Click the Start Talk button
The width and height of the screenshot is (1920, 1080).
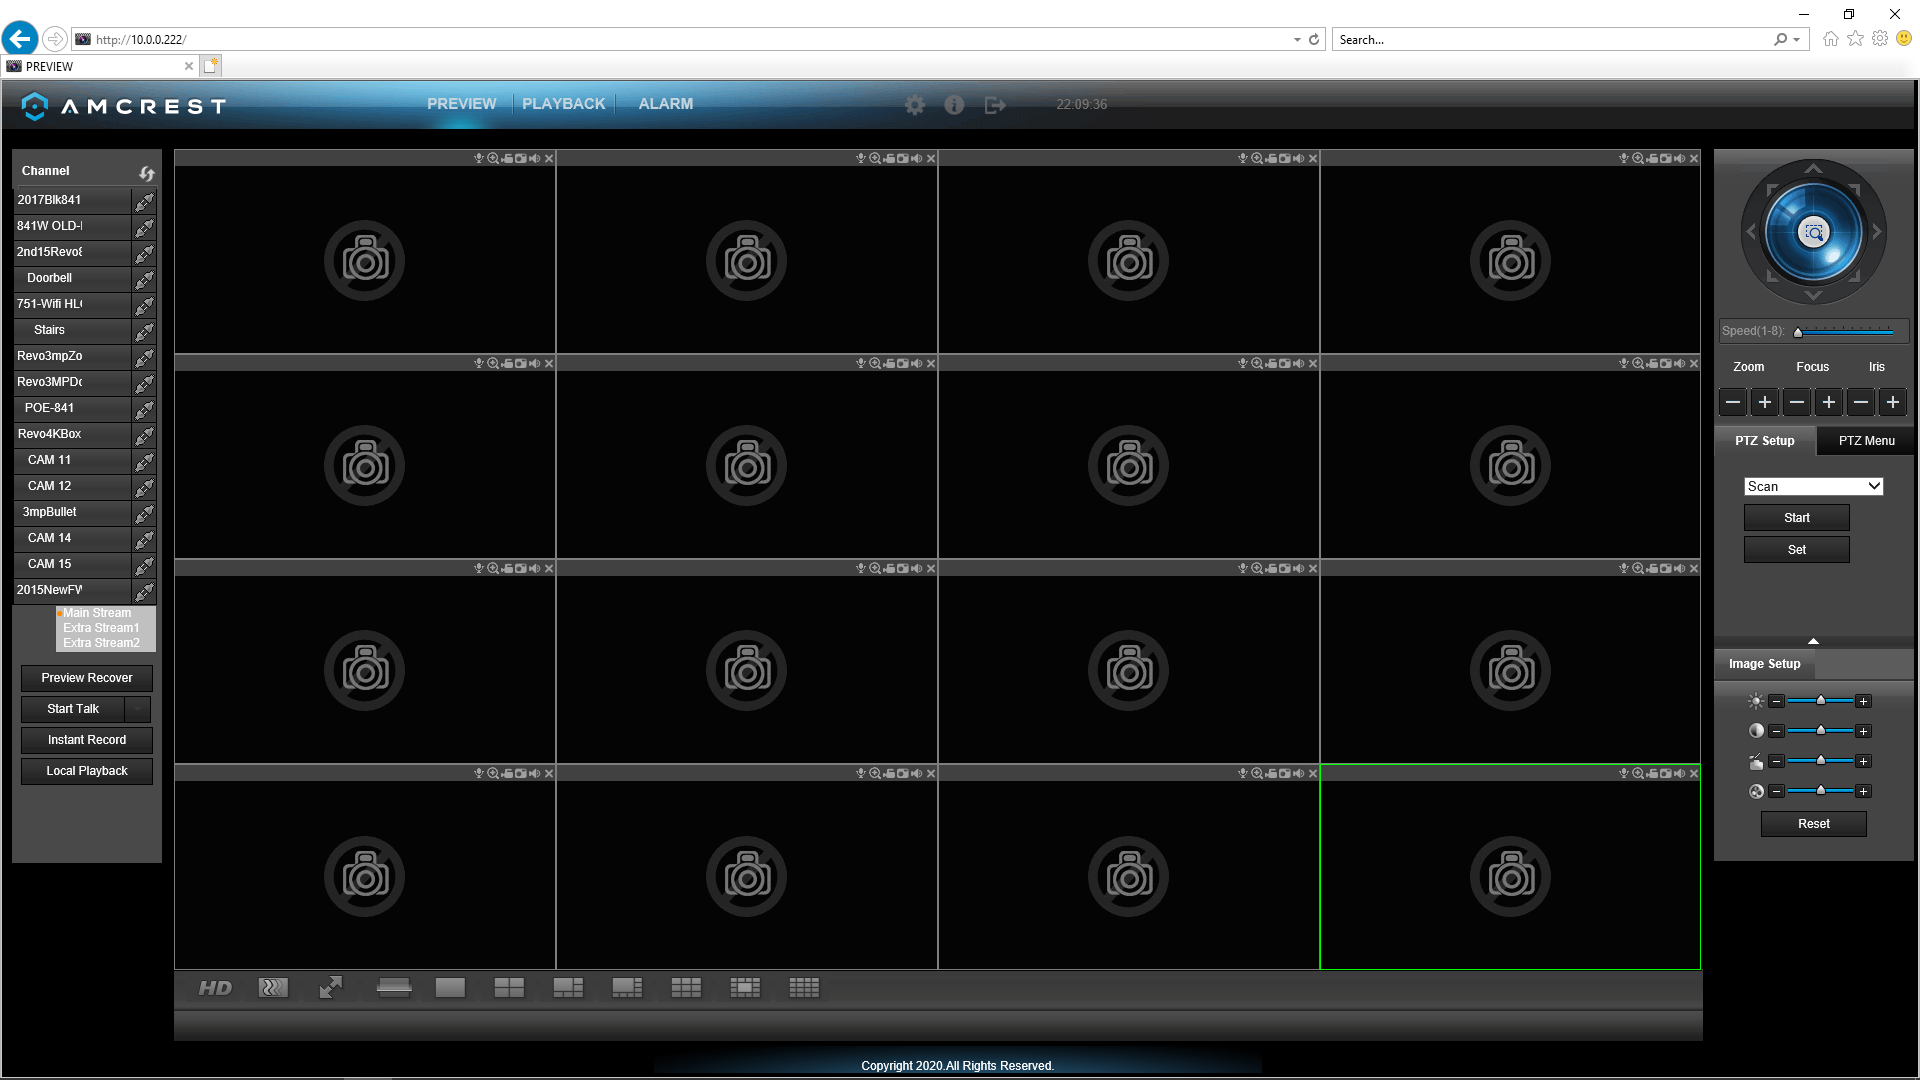click(x=73, y=709)
